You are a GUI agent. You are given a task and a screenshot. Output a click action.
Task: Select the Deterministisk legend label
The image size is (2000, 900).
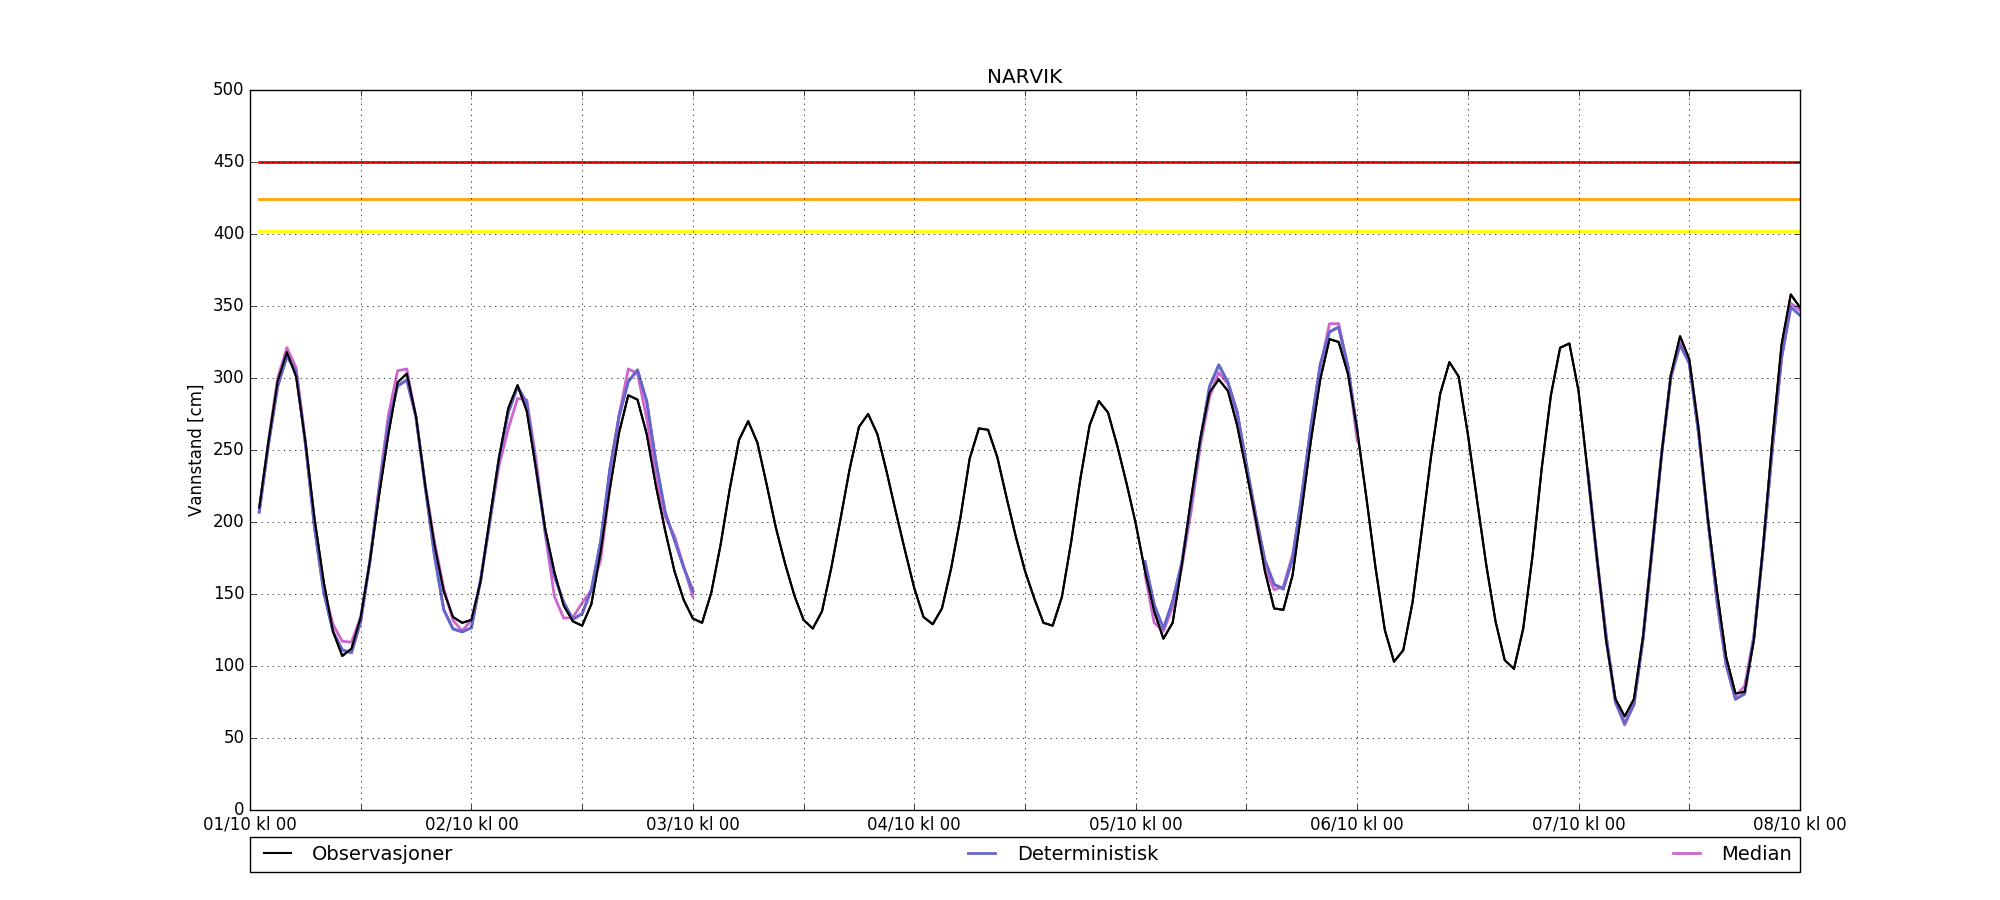pos(1087,854)
